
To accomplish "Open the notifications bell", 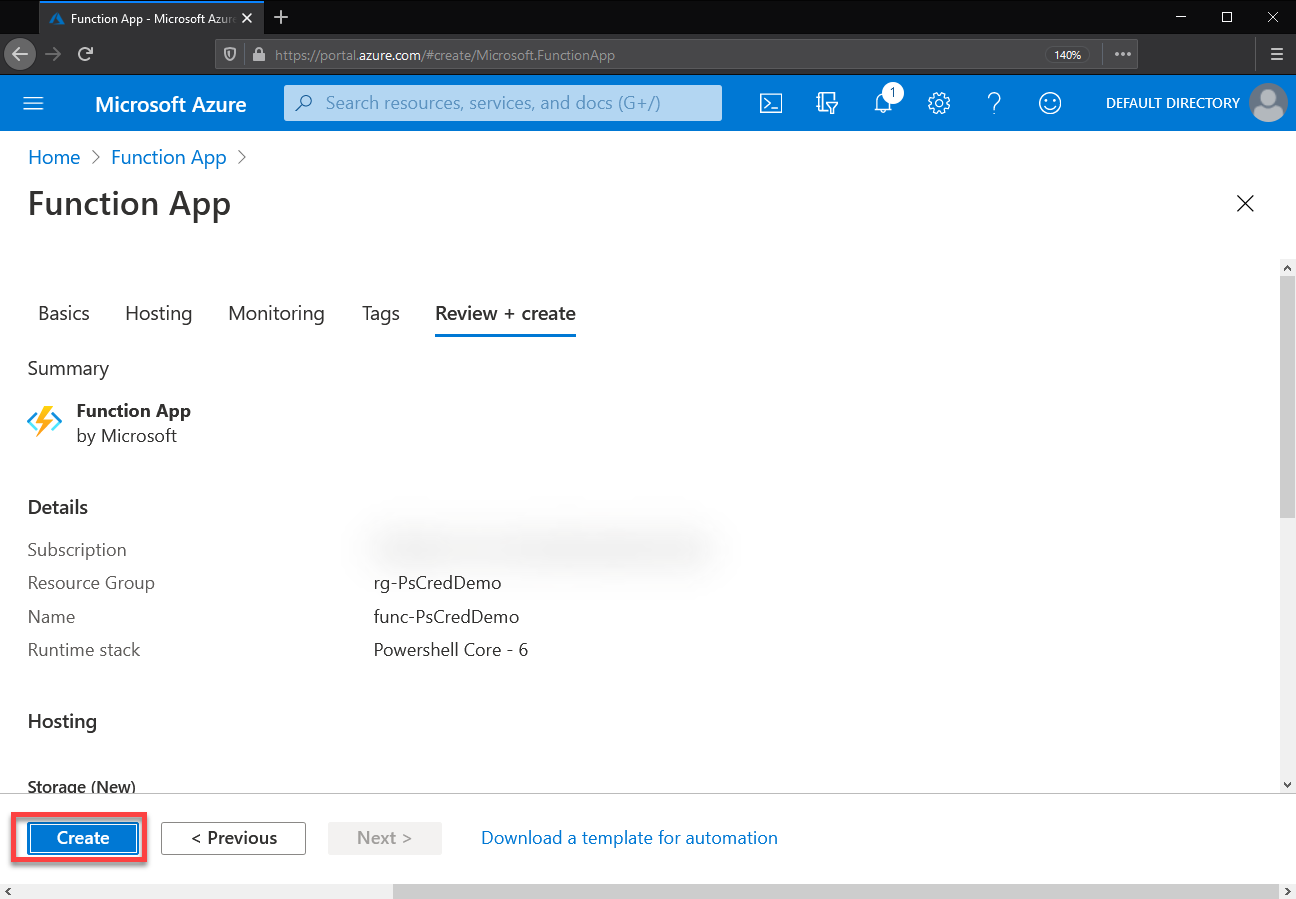I will click(x=883, y=103).
